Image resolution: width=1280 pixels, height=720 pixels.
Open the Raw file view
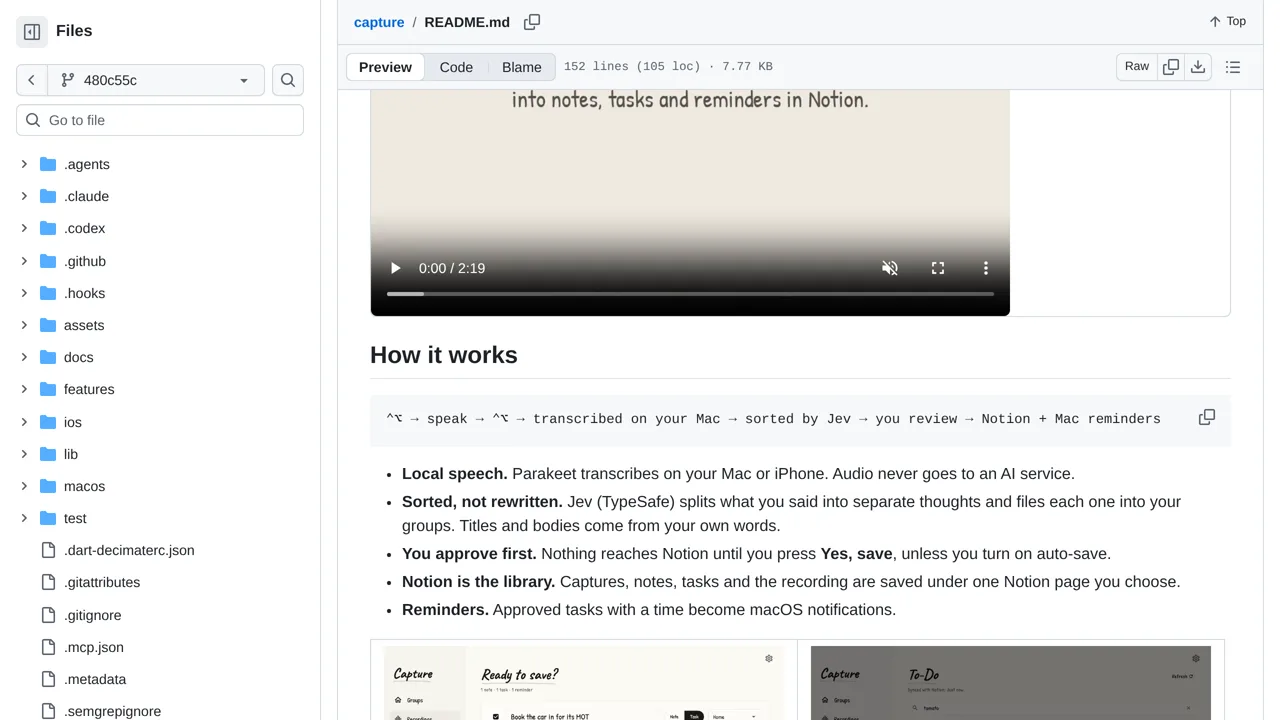click(1137, 66)
